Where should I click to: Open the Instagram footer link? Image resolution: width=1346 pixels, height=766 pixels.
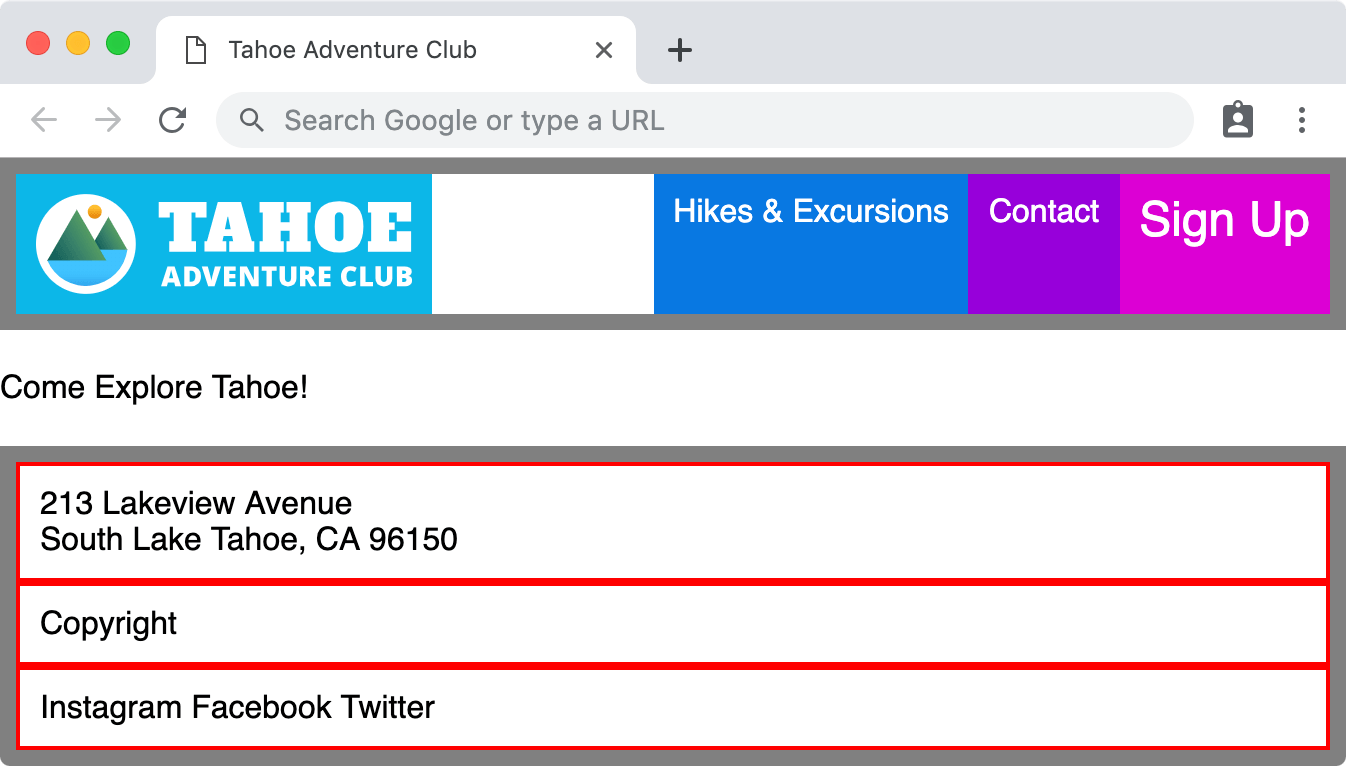112,708
